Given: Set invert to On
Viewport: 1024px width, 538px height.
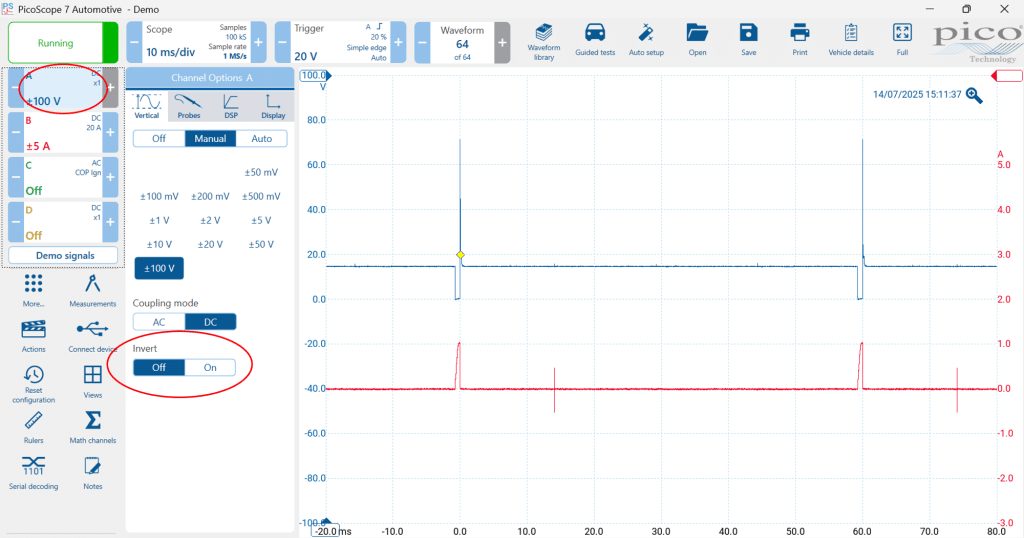Looking at the screenshot, I should (x=210, y=368).
